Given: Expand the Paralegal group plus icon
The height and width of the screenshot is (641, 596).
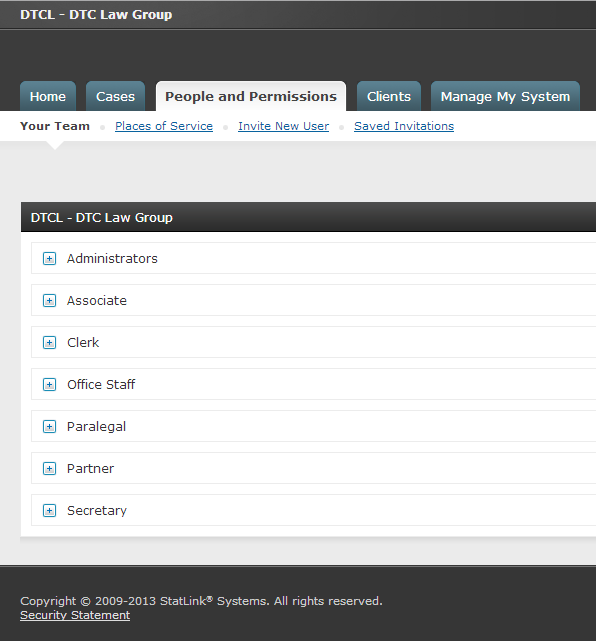Looking at the screenshot, I should click(x=49, y=427).
